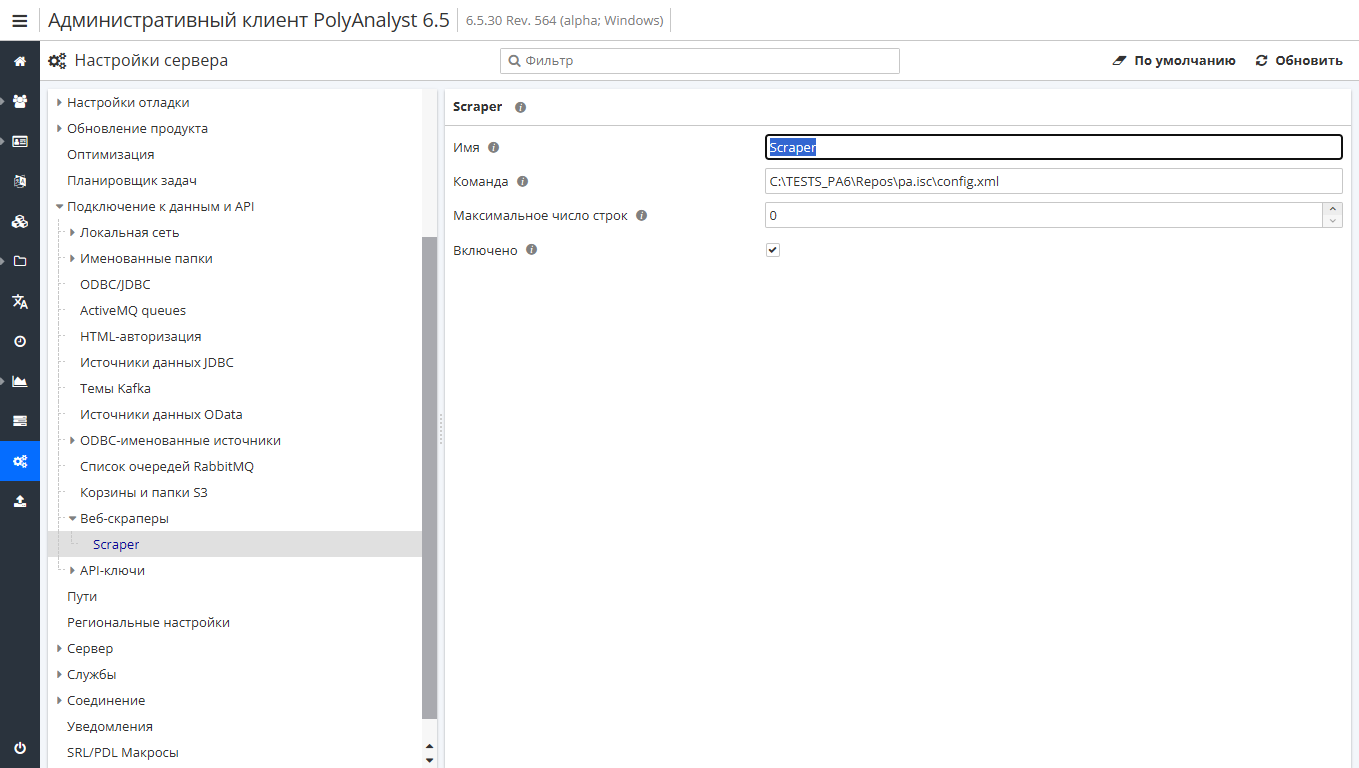Collapse Веб-скраперы tree node
Screen dimensions: 1359x768
coord(73,518)
